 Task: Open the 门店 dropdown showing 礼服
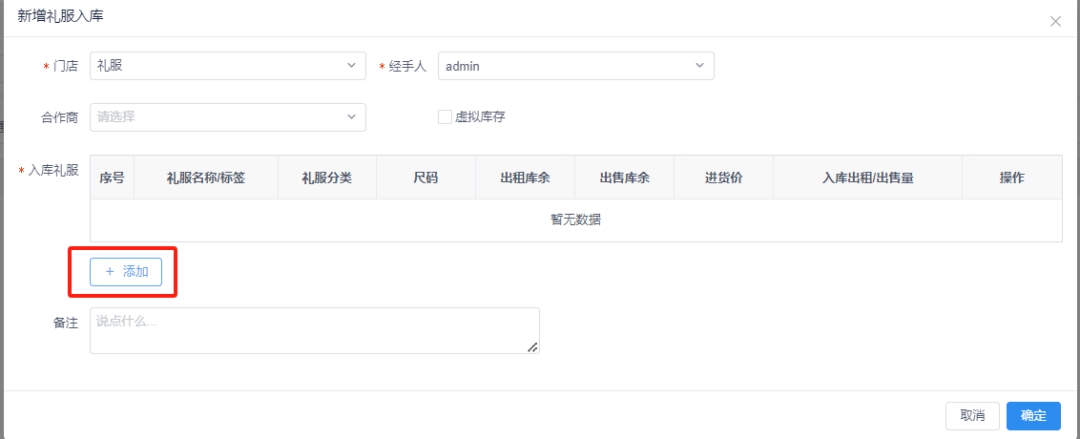click(x=228, y=66)
